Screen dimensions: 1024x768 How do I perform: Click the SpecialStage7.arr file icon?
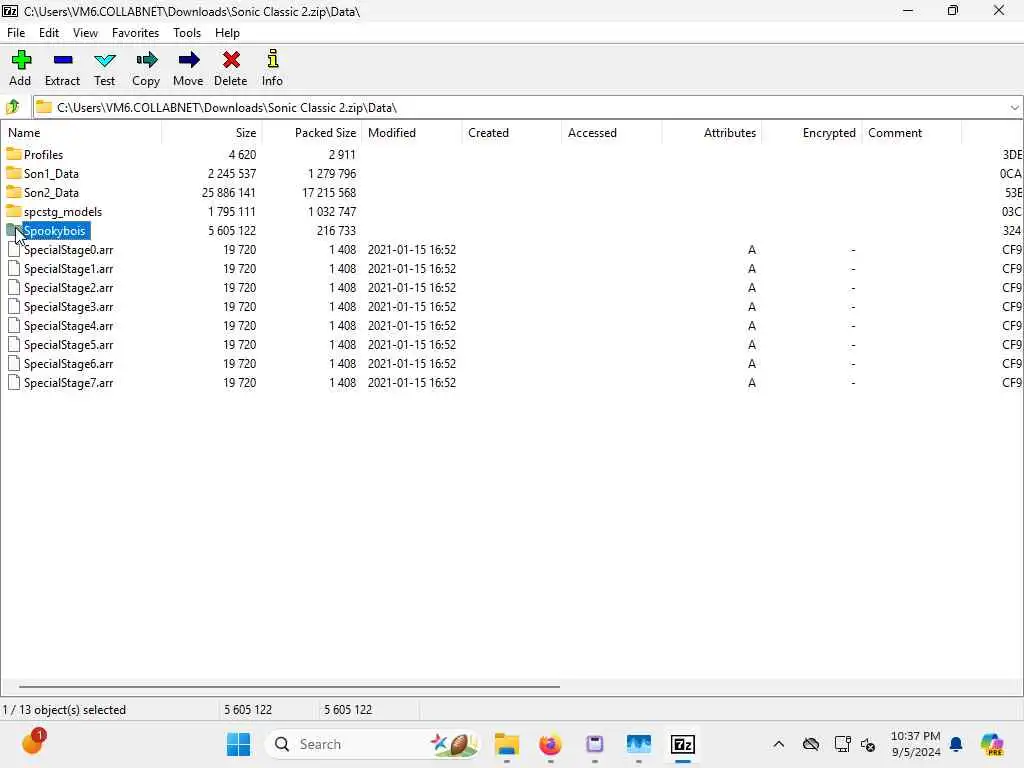(14, 382)
